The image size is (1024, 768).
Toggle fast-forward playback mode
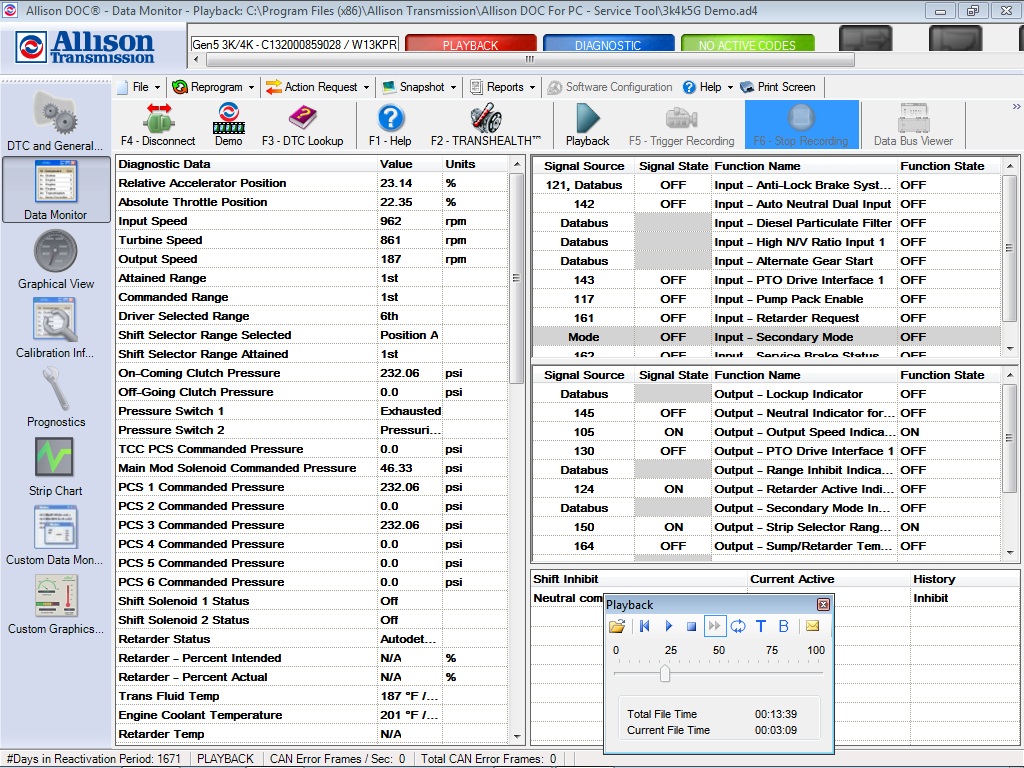click(x=716, y=626)
